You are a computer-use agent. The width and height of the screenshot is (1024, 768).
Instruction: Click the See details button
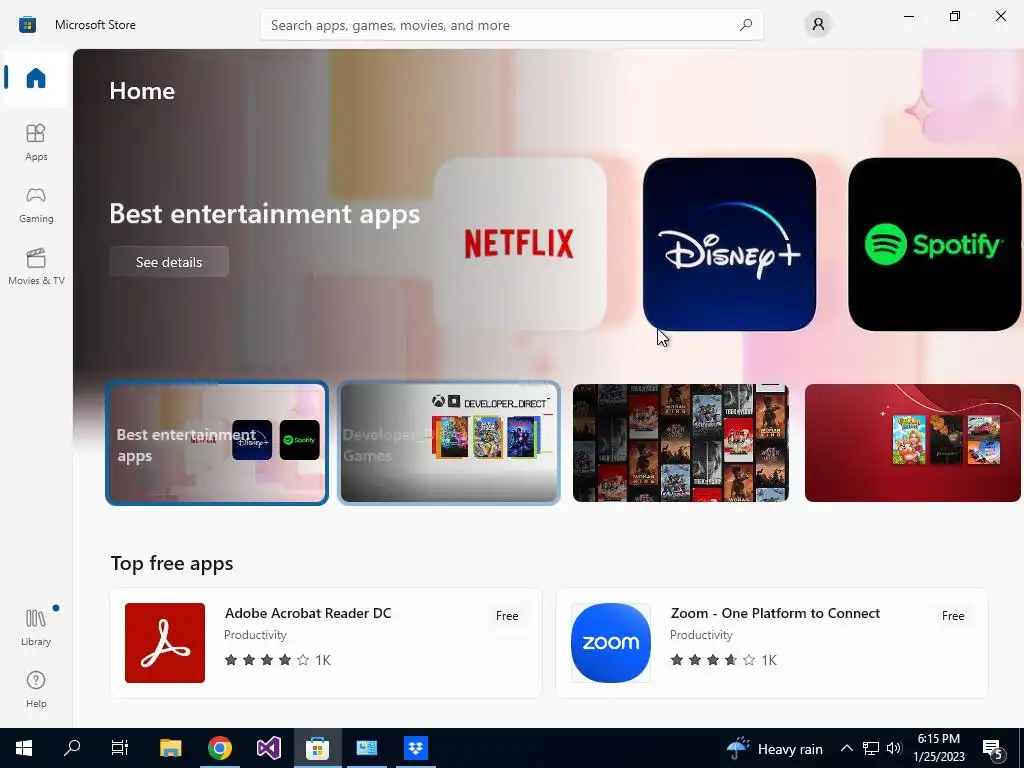pos(169,262)
